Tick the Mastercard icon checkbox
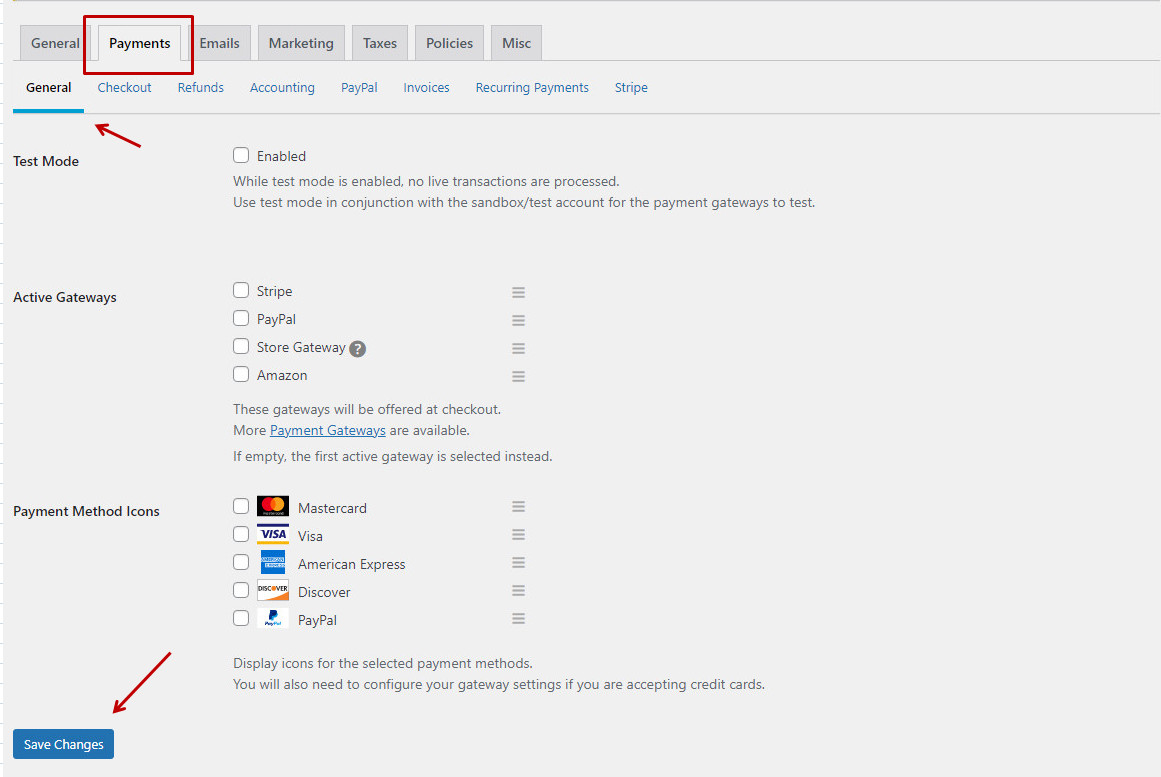The image size is (1161, 777). pos(241,506)
